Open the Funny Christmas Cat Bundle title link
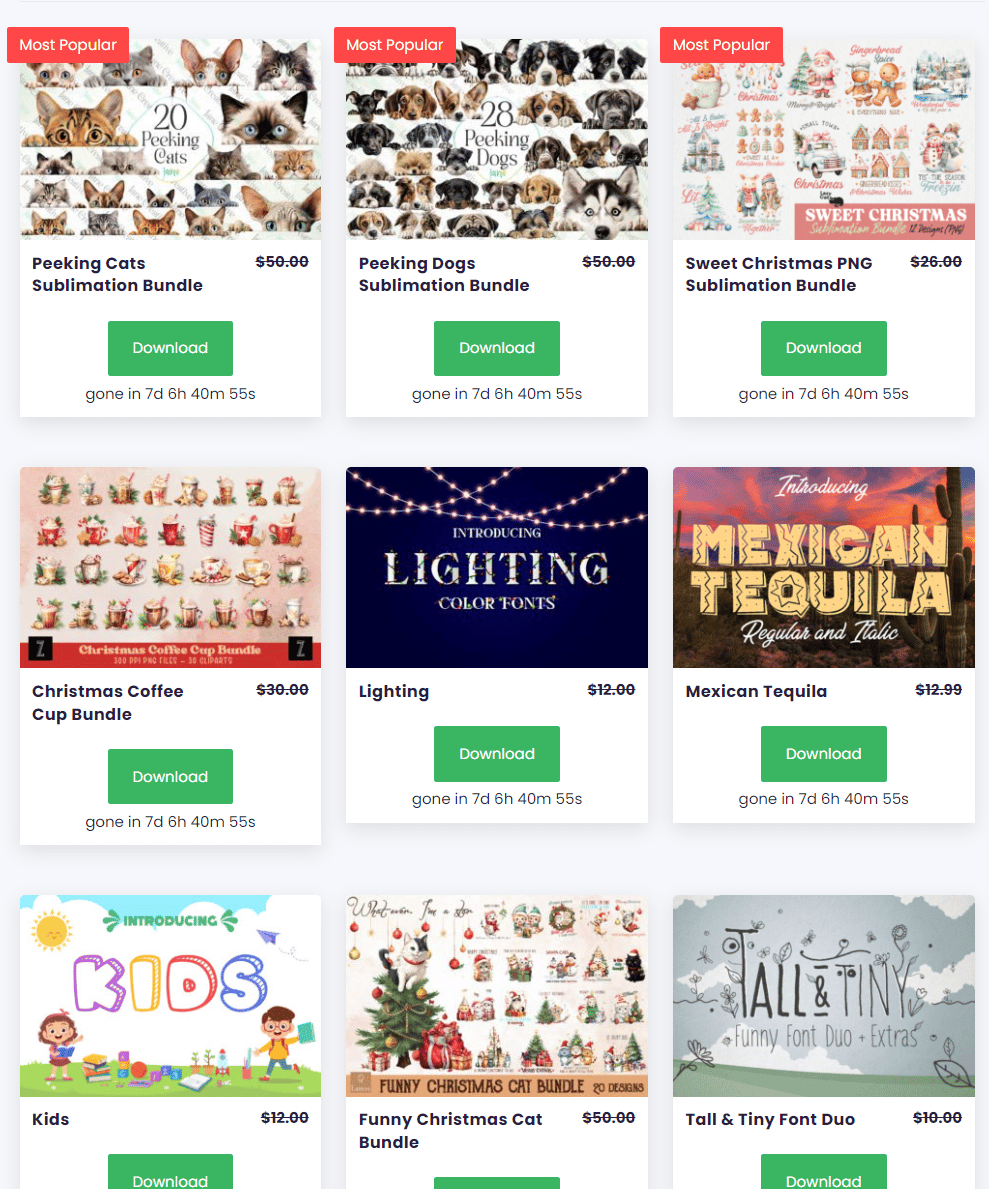The width and height of the screenshot is (989, 1189). [x=451, y=1131]
